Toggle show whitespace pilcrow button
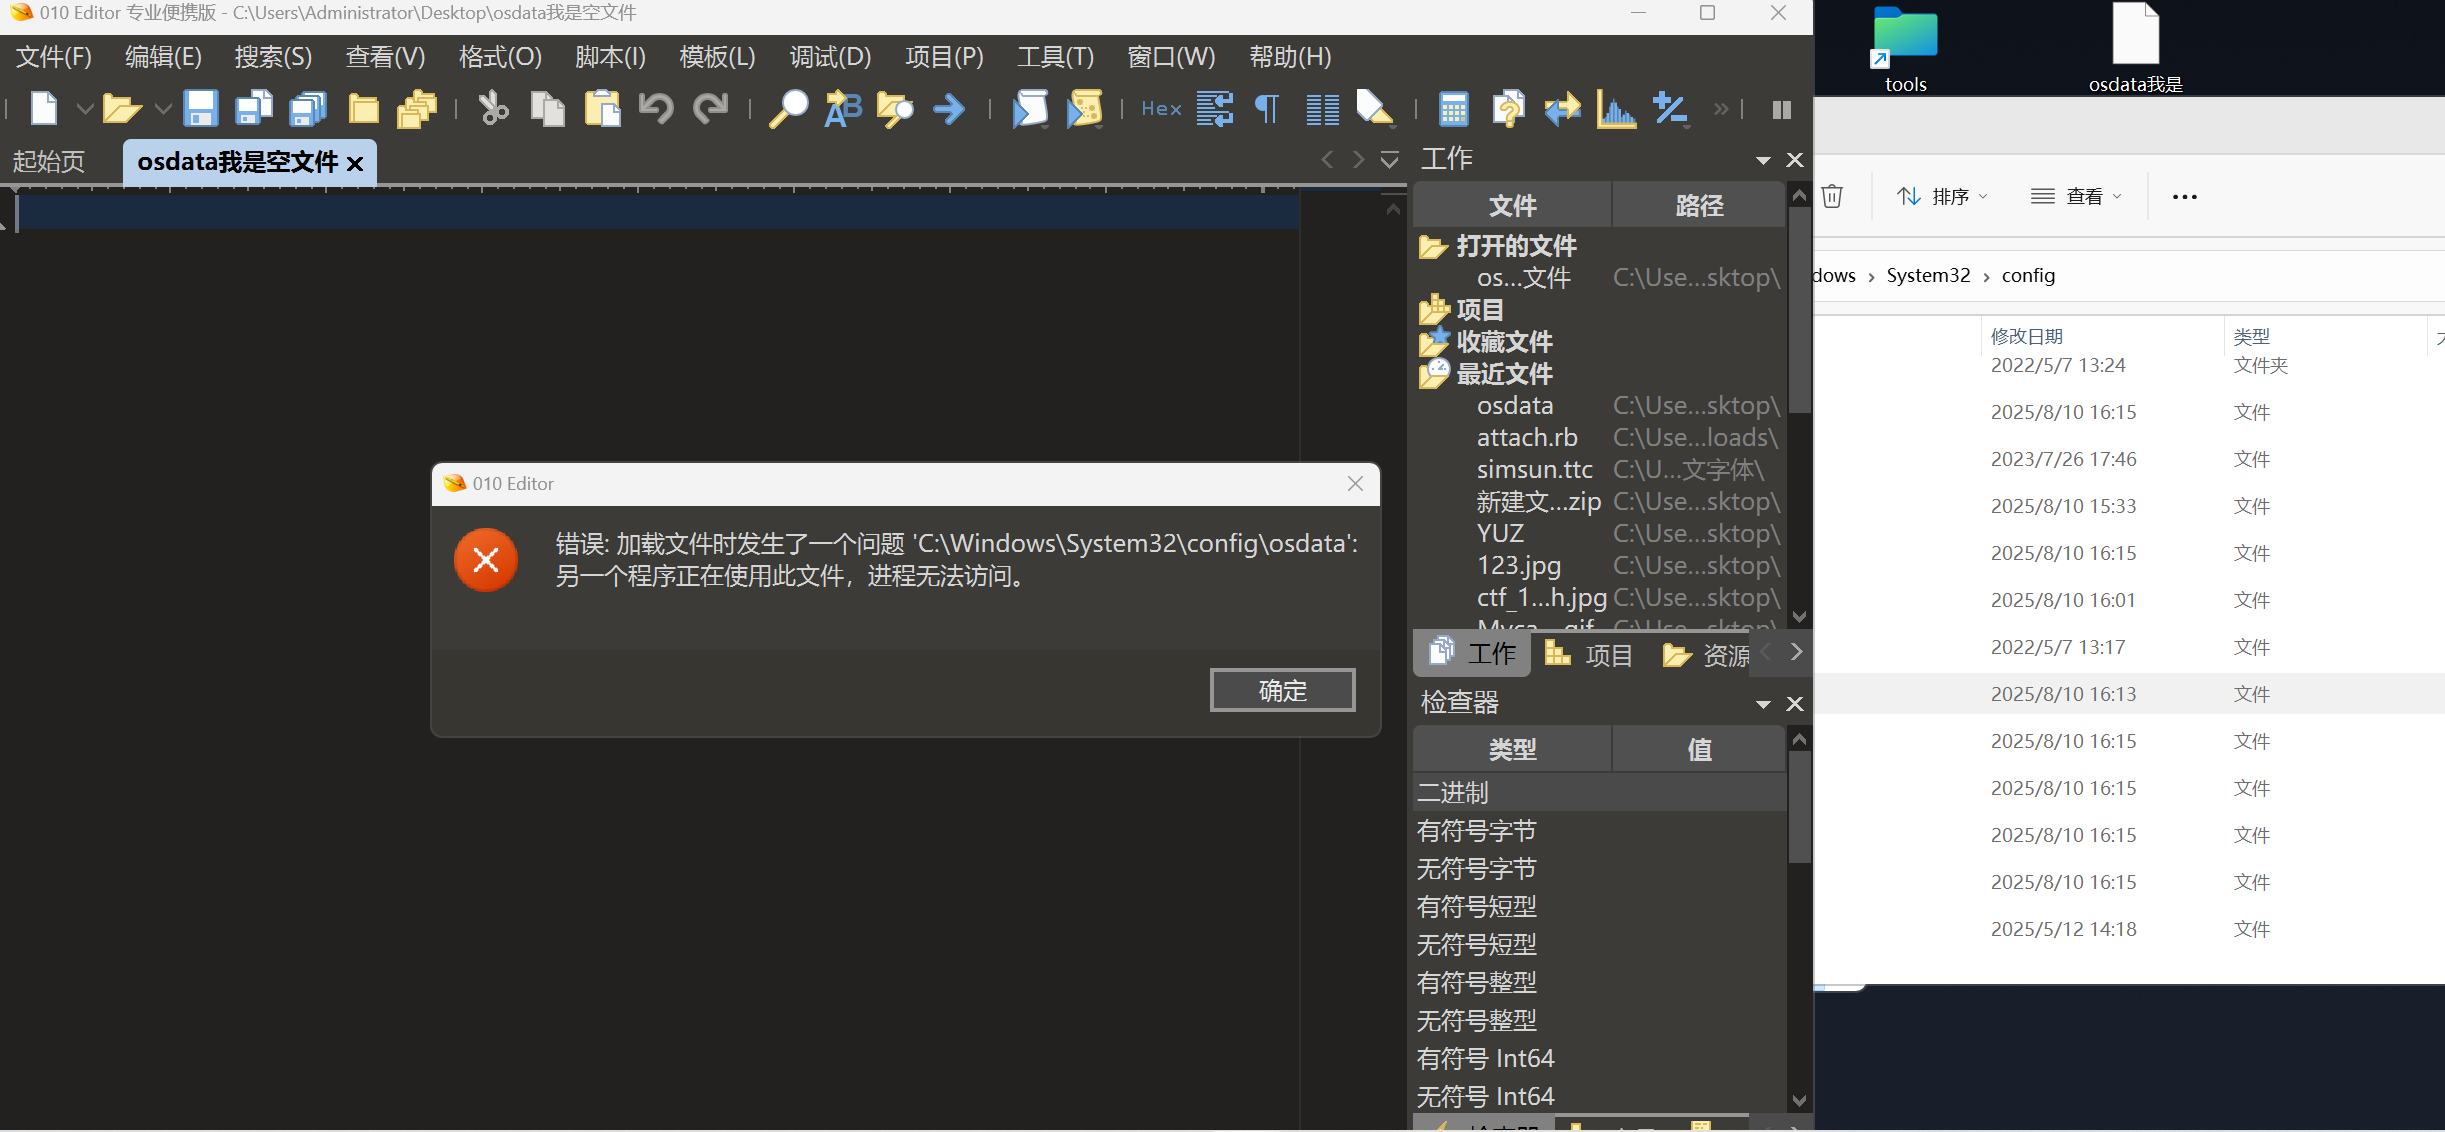The width and height of the screenshot is (2445, 1132). coord(1267,108)
